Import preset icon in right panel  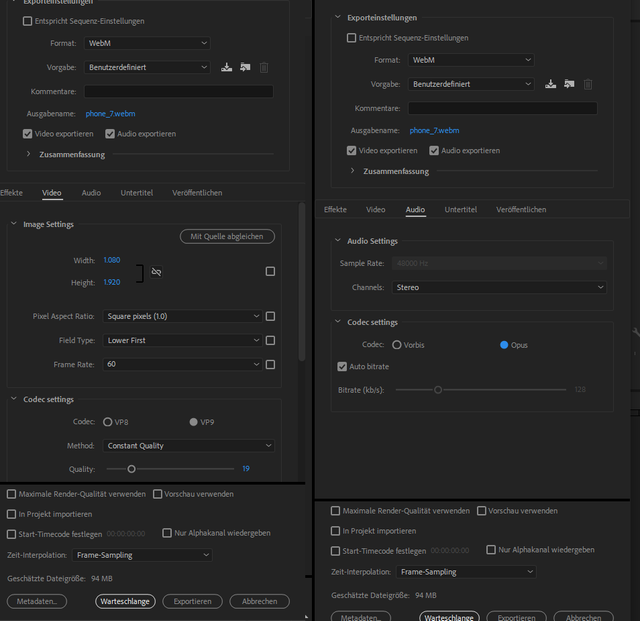tap(569, 84)
